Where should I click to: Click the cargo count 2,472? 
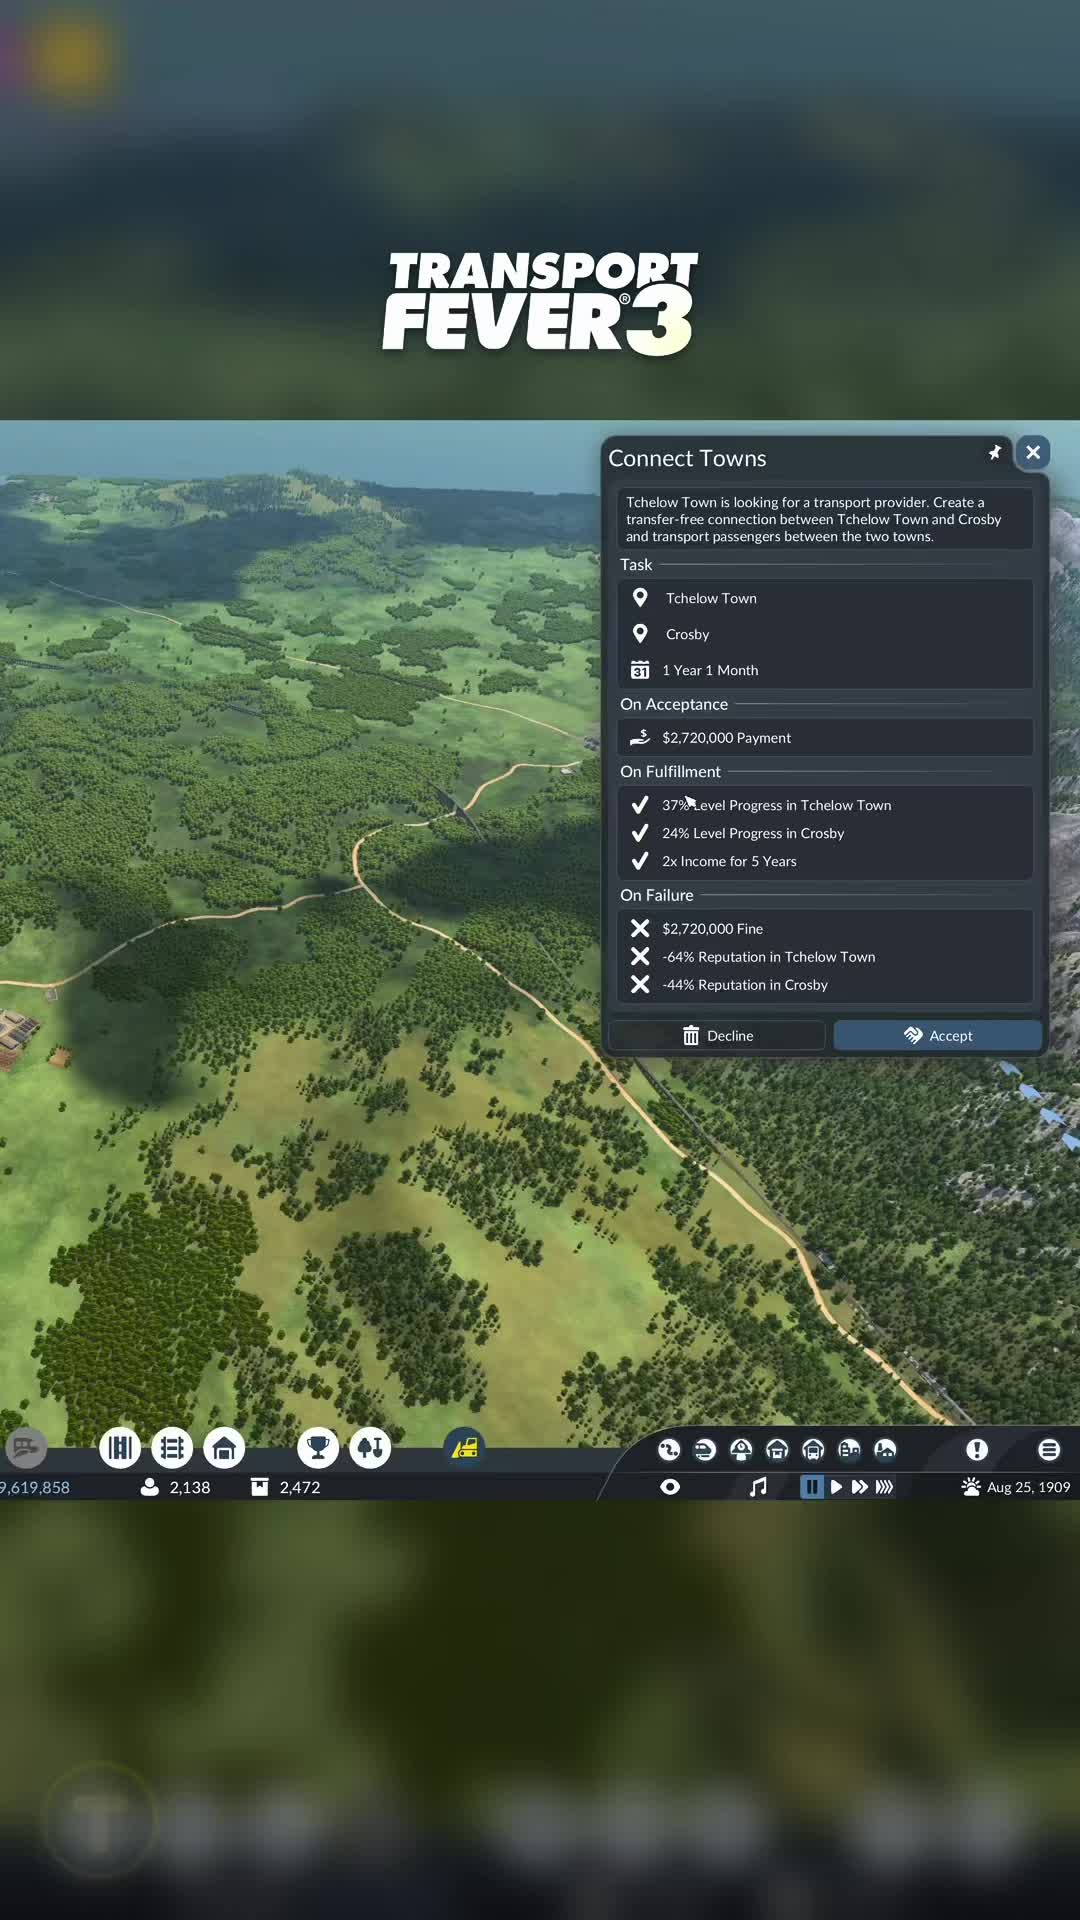tap(300, 1487)
